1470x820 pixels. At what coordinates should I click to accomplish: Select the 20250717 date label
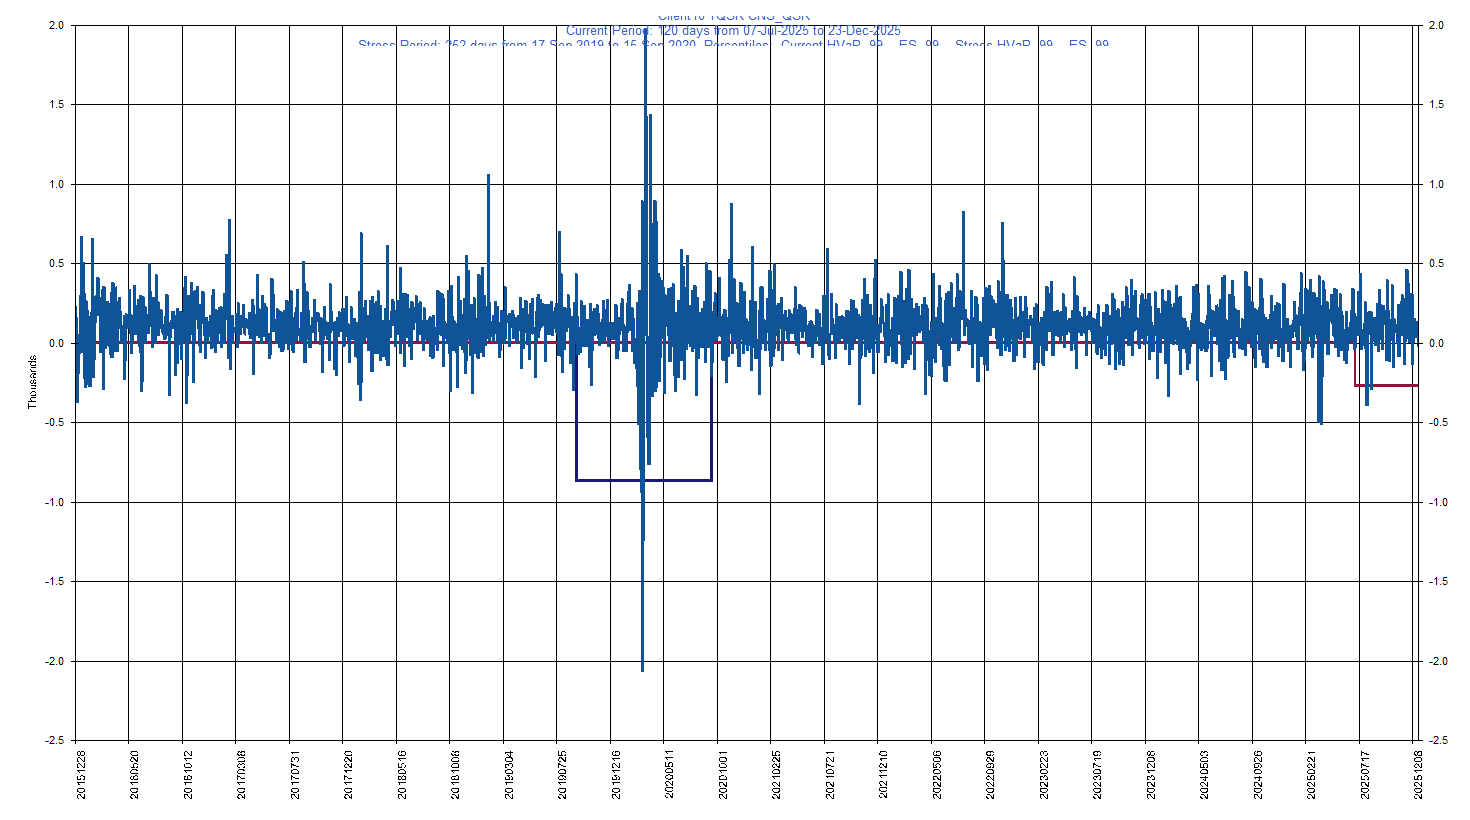[1365, 775]
